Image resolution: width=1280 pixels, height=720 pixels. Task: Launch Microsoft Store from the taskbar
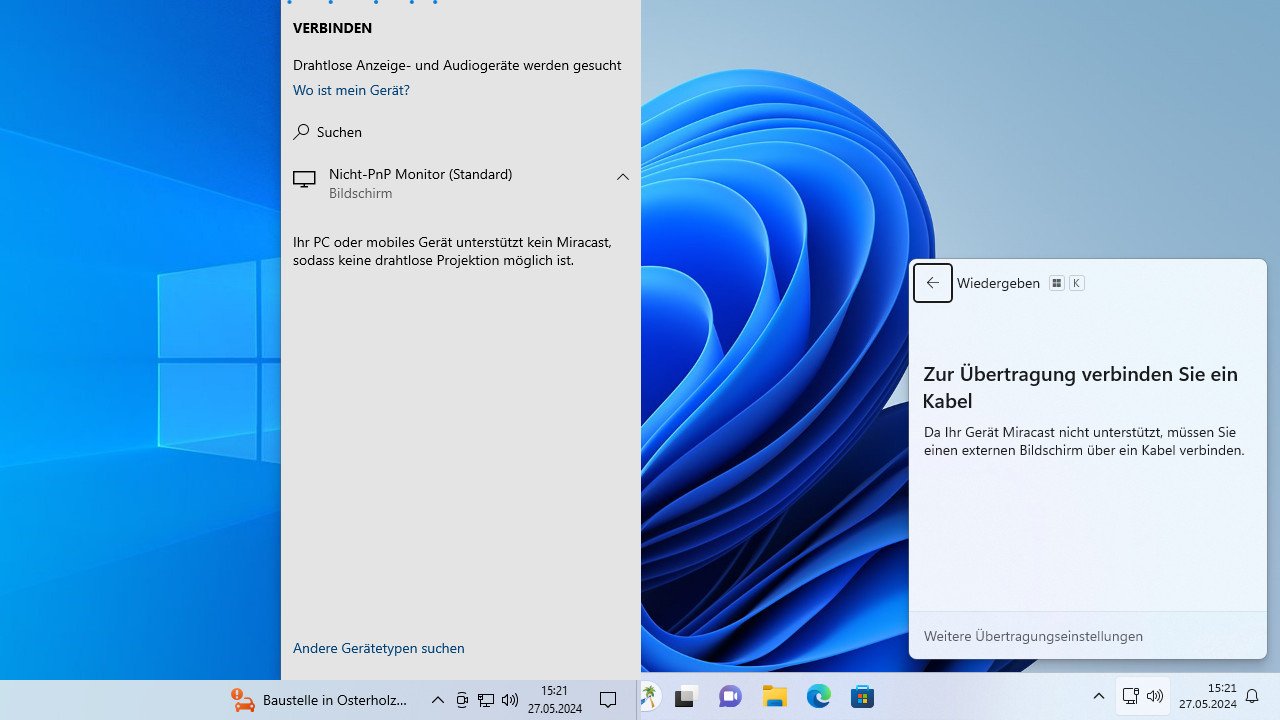tap(861, 699)
